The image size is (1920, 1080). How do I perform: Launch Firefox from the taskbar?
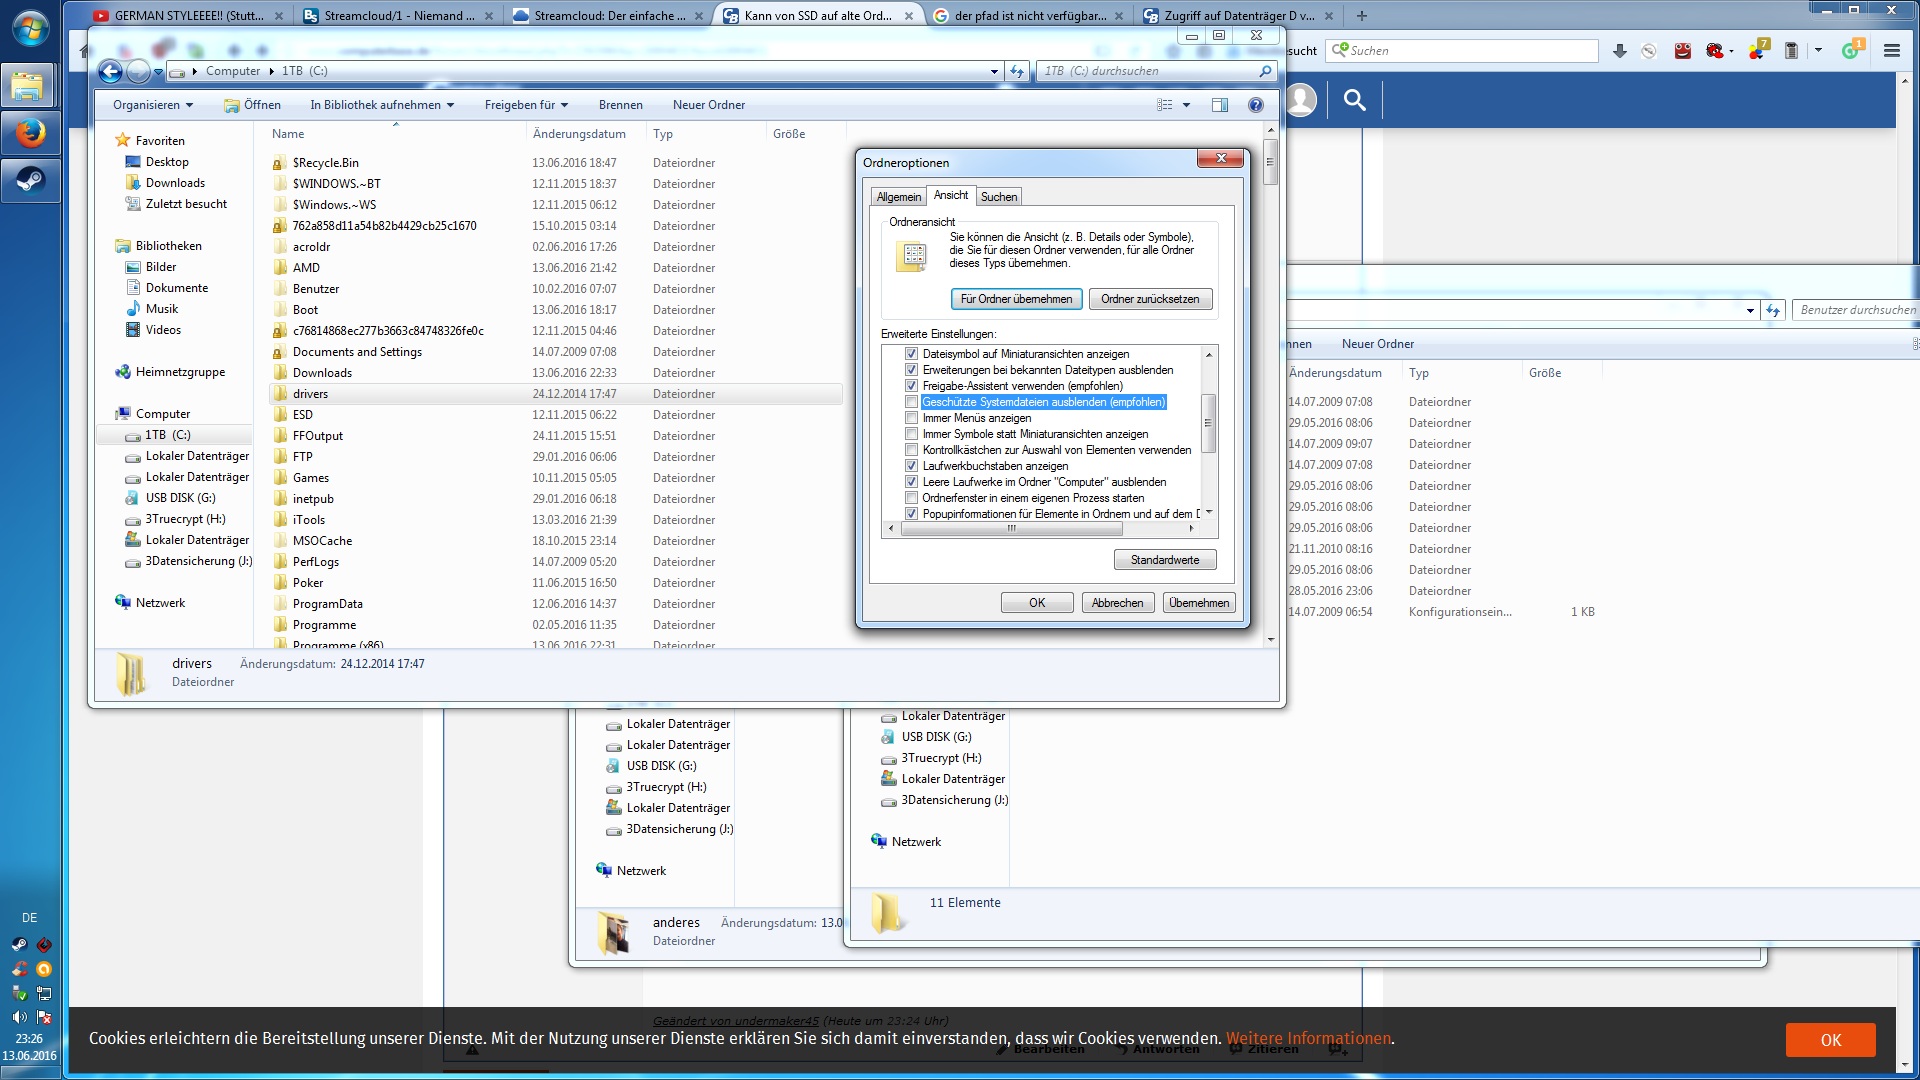click(x=30, y=133)
